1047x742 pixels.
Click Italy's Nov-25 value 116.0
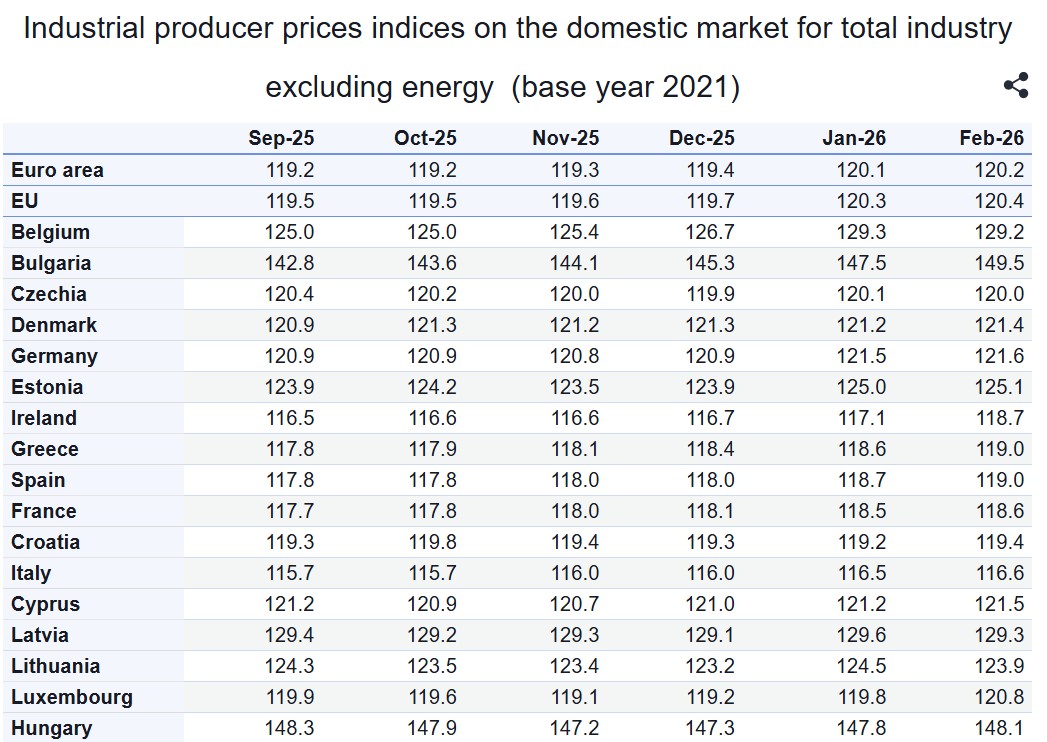[575, 573]
